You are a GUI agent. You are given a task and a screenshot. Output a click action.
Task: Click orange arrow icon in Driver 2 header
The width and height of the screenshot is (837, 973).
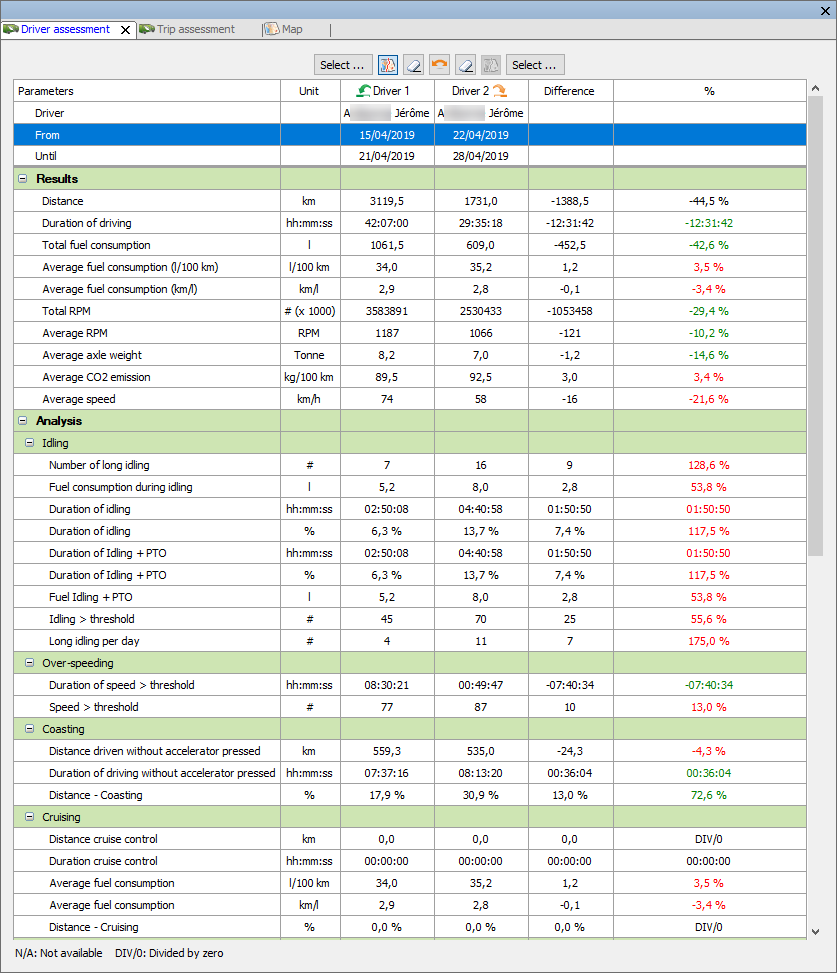pyautogui.click(x=499, y=91)
